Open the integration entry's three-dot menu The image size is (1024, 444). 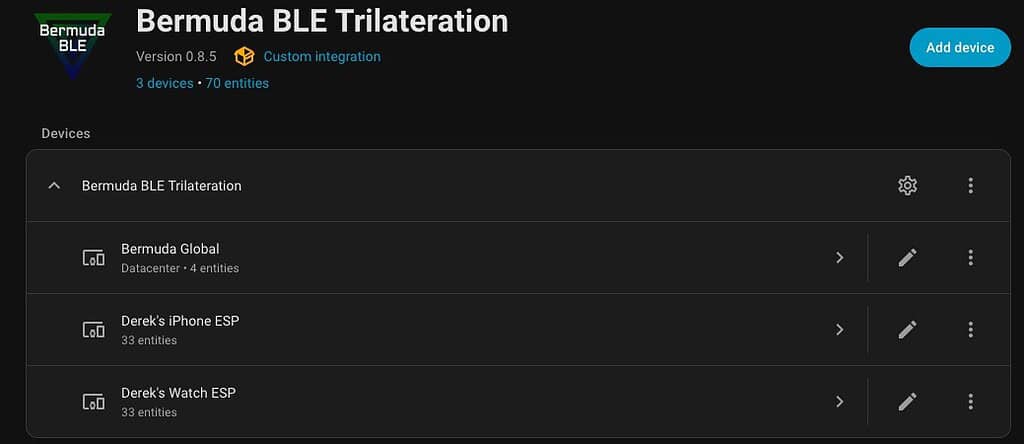970,185
